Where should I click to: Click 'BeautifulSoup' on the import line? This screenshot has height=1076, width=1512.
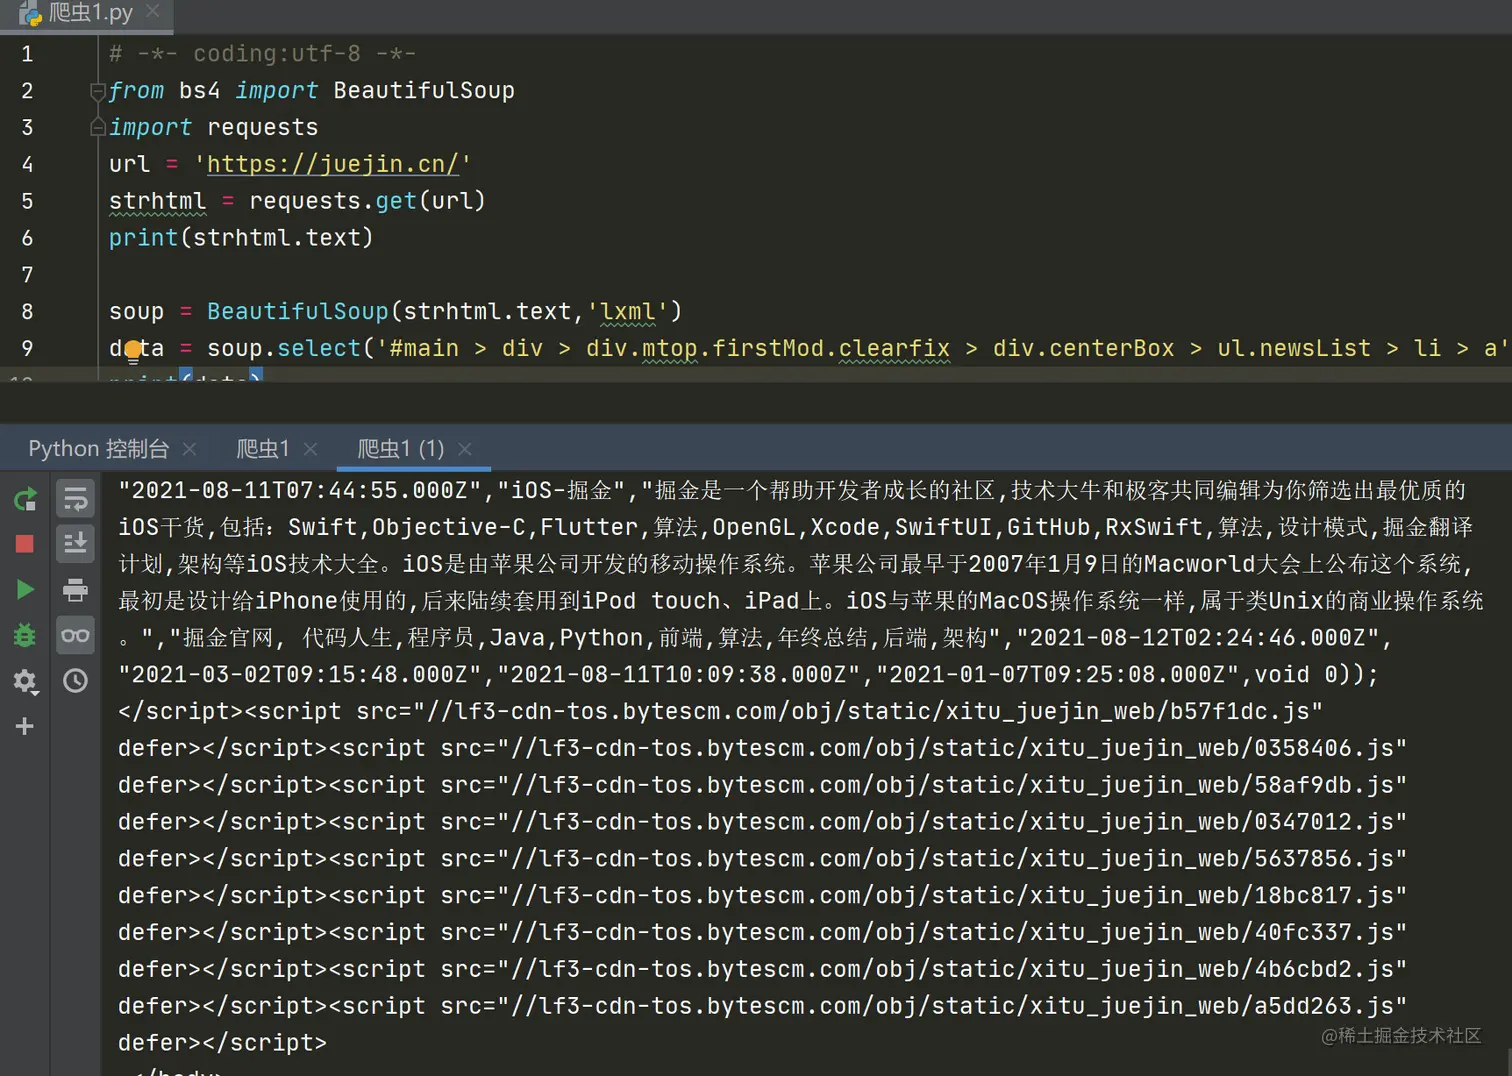coord(424,91)
